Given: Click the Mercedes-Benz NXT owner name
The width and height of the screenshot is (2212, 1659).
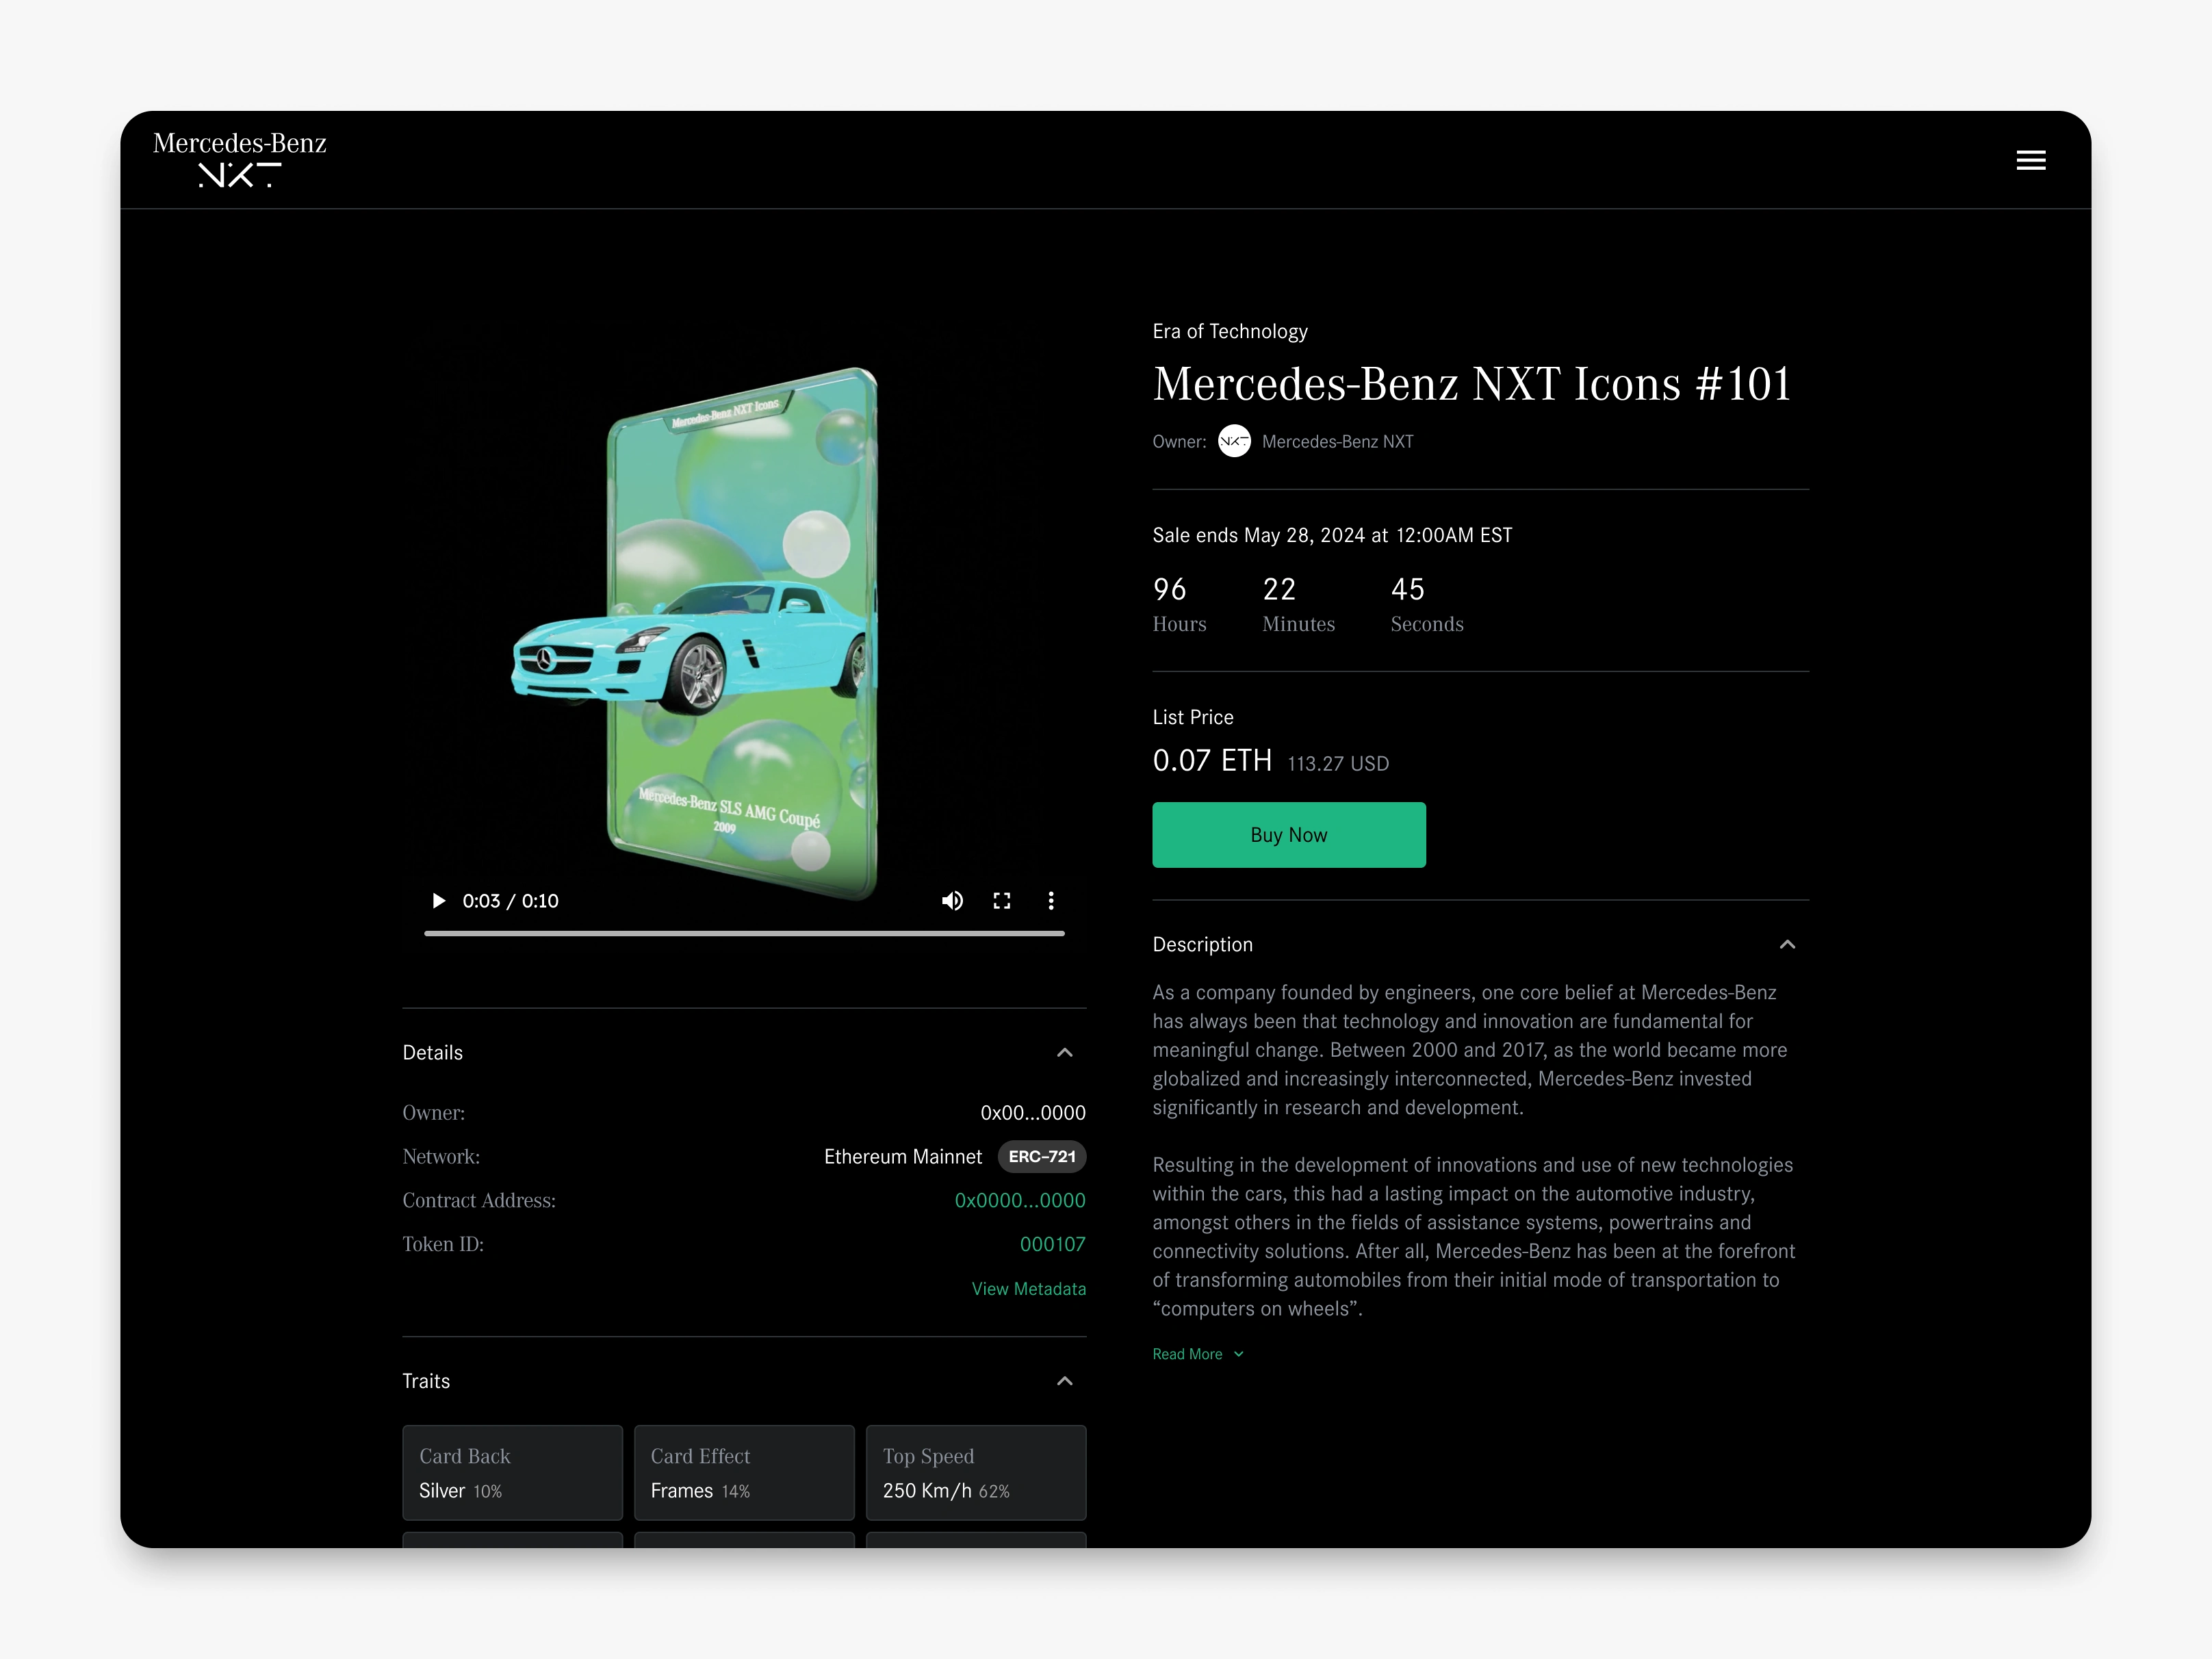Looking at the screenshot, I should [1337, 441].
